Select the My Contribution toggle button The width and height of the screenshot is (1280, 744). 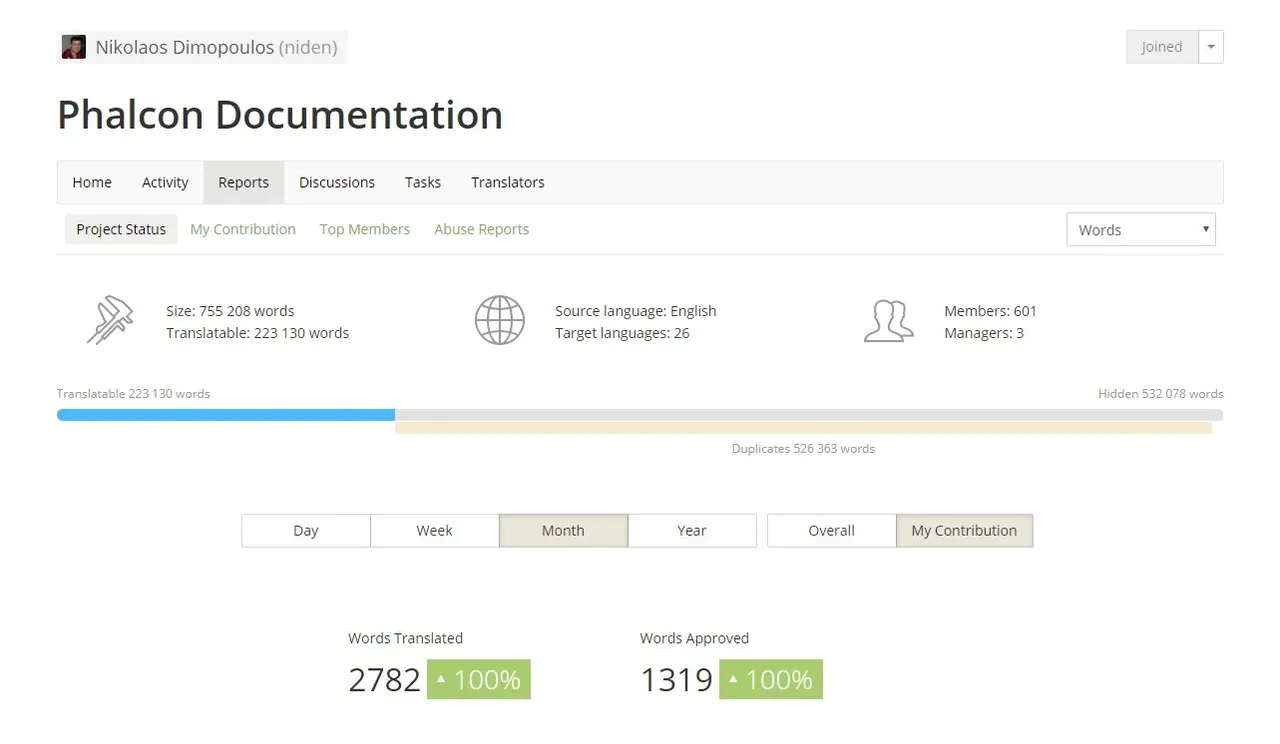tap(964, 531)
